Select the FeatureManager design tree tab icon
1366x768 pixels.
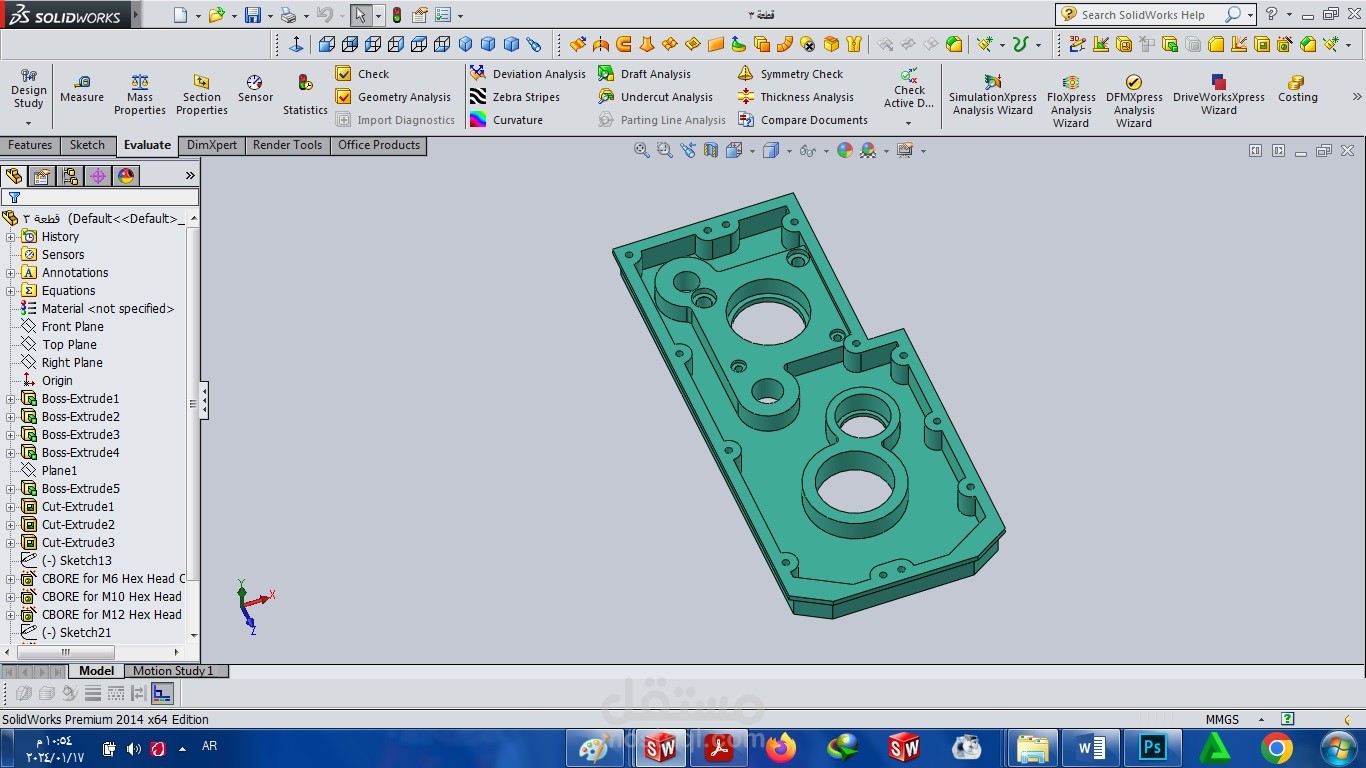click(14, 176)
